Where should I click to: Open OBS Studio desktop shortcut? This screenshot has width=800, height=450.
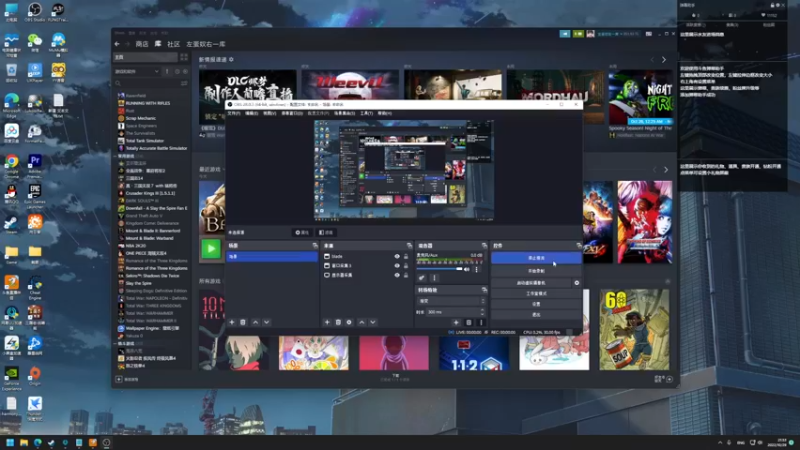coord(35,11)
